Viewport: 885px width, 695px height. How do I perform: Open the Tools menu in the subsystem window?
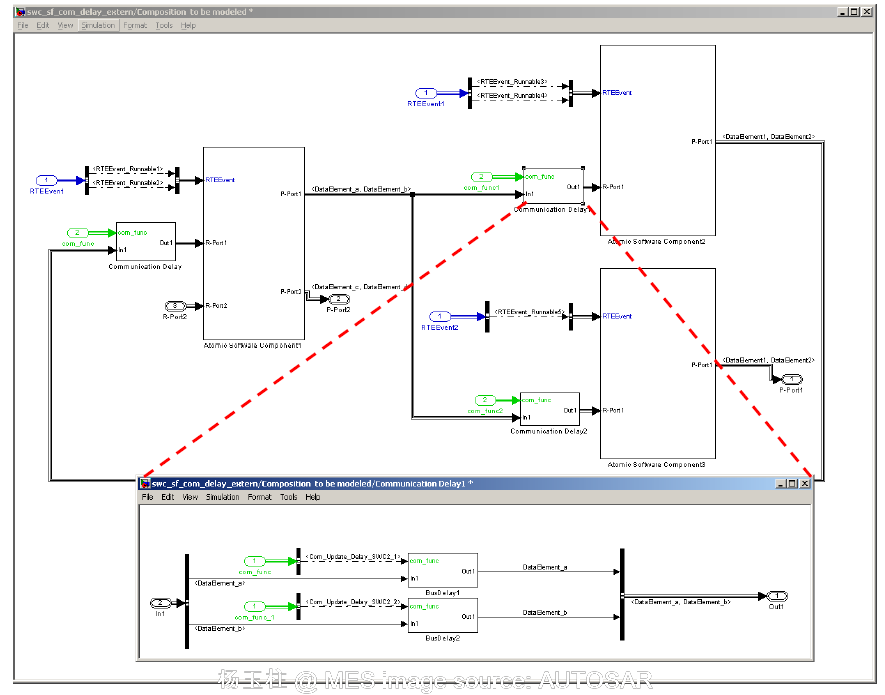click(x=289, y=497)
